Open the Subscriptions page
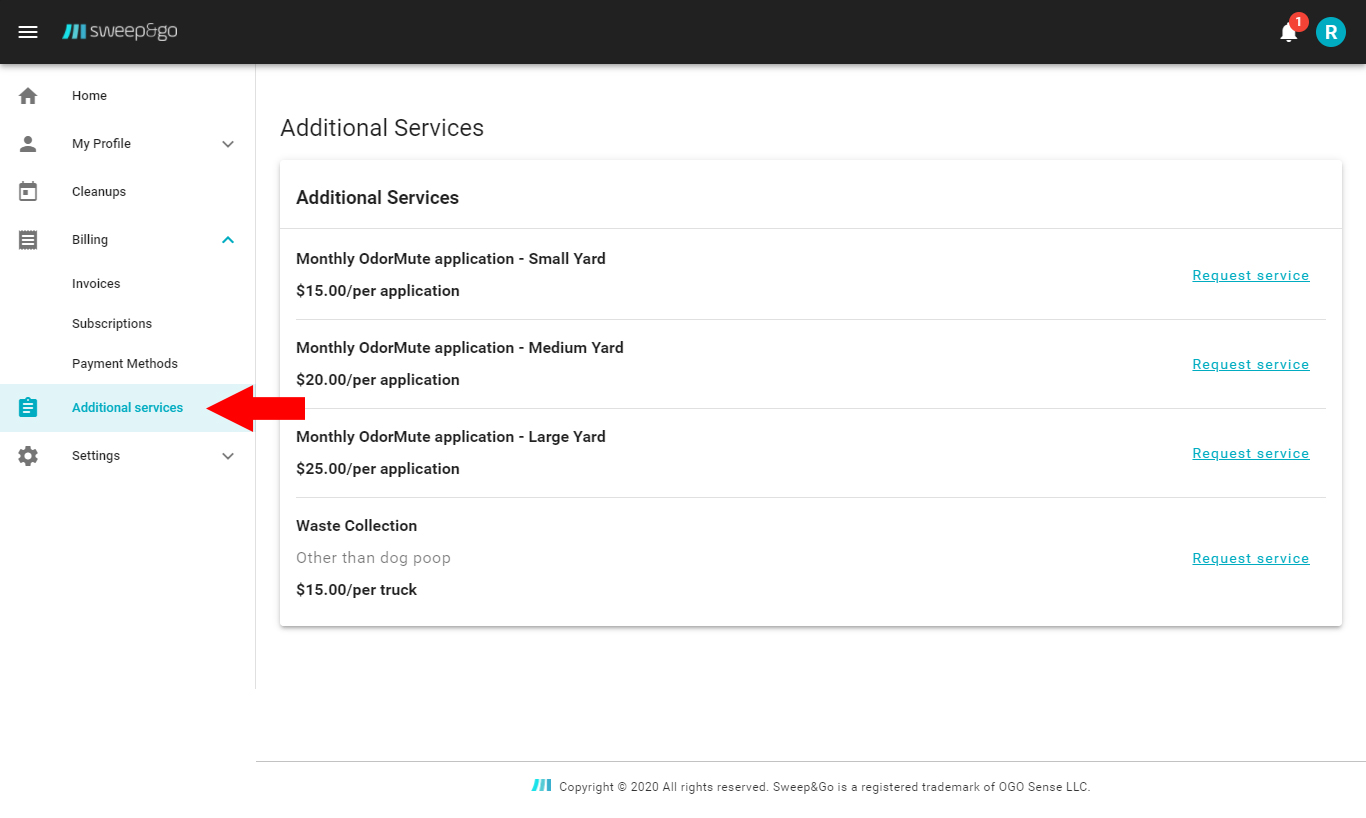Viewport: 1366px width, 818px height. coord(111,323)
